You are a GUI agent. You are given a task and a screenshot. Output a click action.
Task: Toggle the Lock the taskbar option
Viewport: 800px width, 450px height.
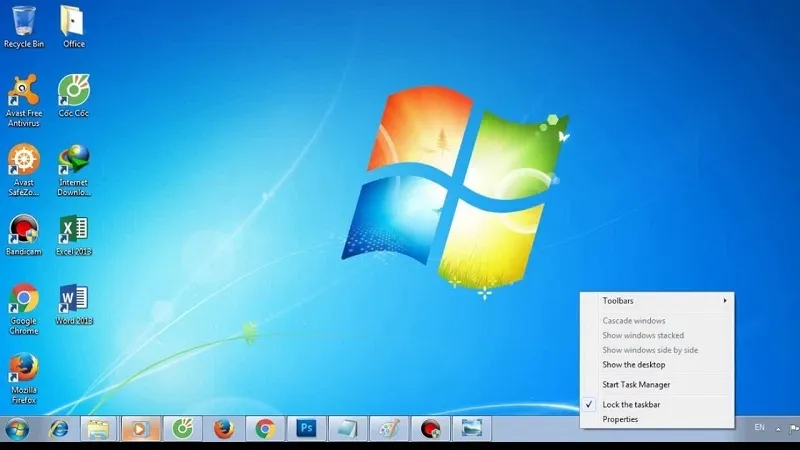pyautogui.click(x=657, y=405)
